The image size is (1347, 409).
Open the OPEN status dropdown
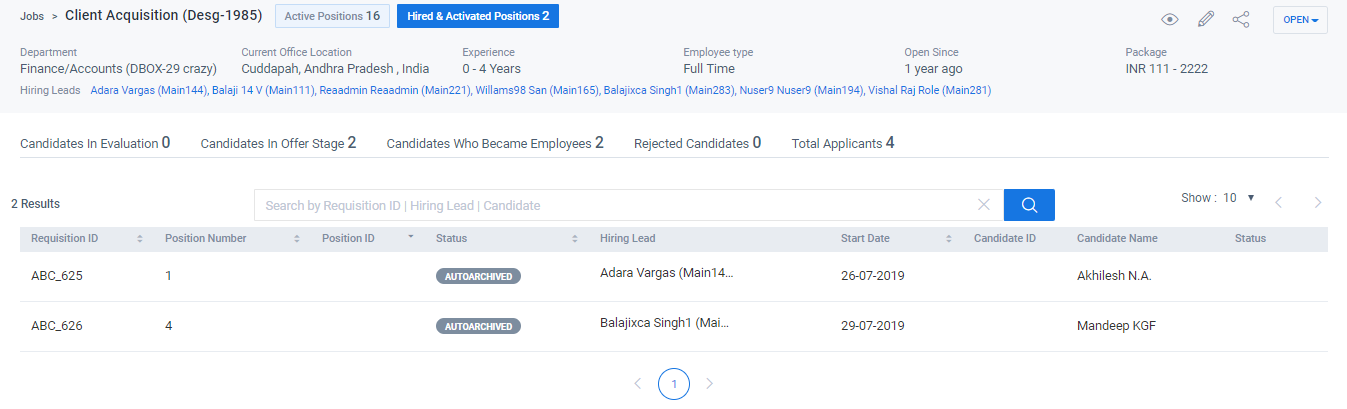(1300, 20)
